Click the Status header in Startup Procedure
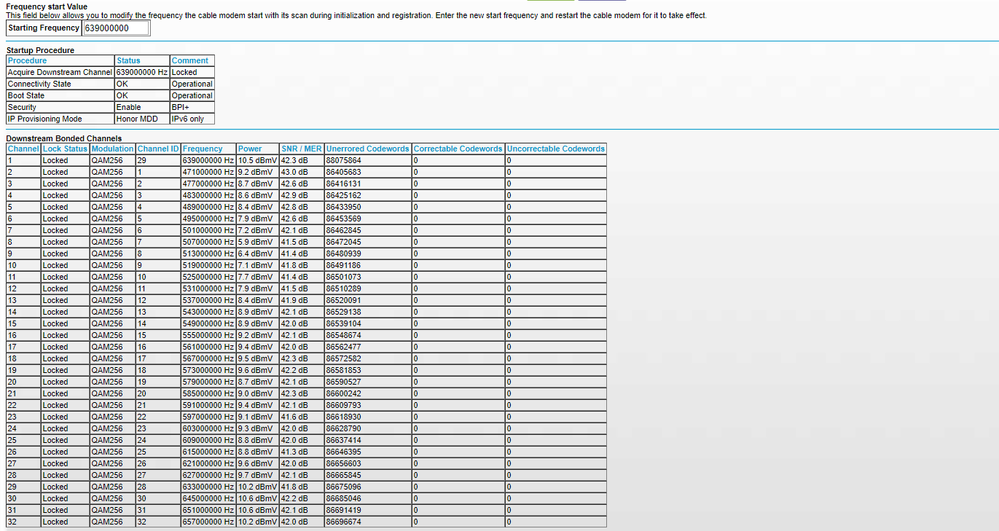This screenshot has height=531, width=999. [128, 61]
